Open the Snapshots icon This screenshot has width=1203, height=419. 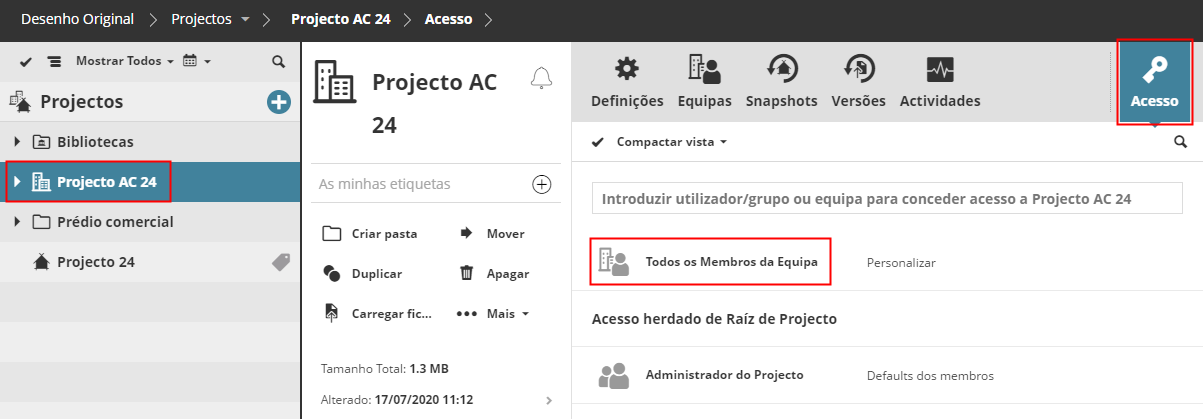(x=782, y=69)
